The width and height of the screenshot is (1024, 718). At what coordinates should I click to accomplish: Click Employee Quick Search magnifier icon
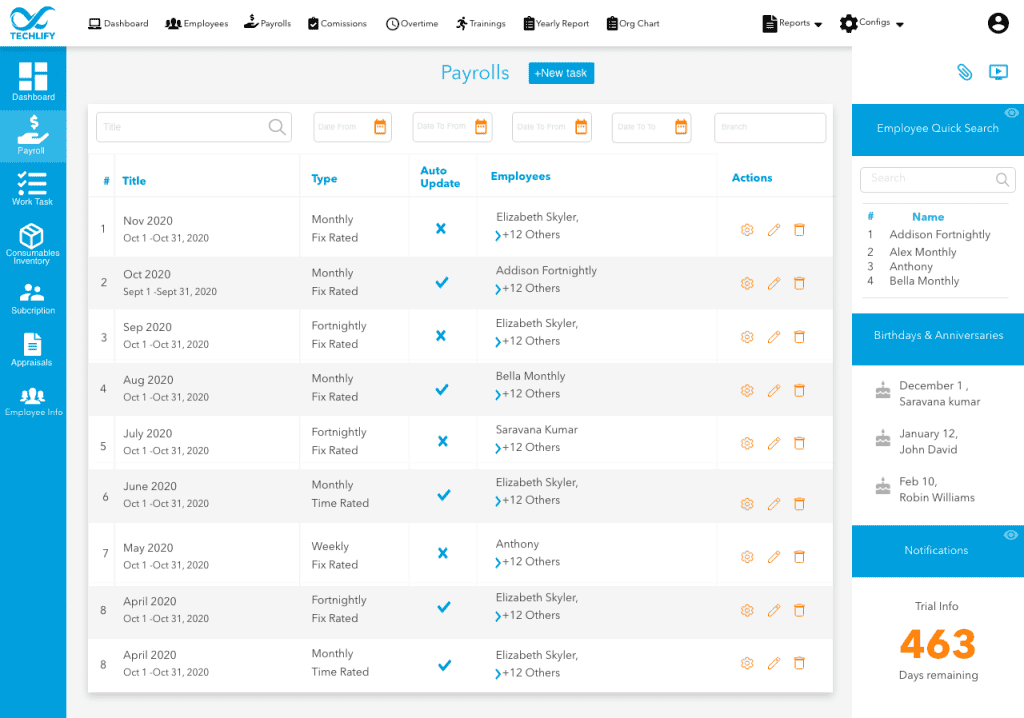[x=1002, y=179]
